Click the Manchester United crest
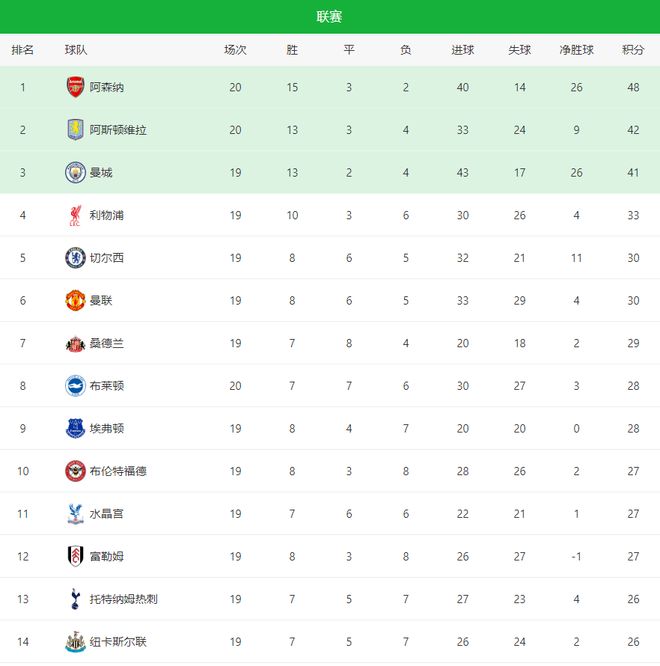This screenshot has width=660, height=666. point(76,300)
